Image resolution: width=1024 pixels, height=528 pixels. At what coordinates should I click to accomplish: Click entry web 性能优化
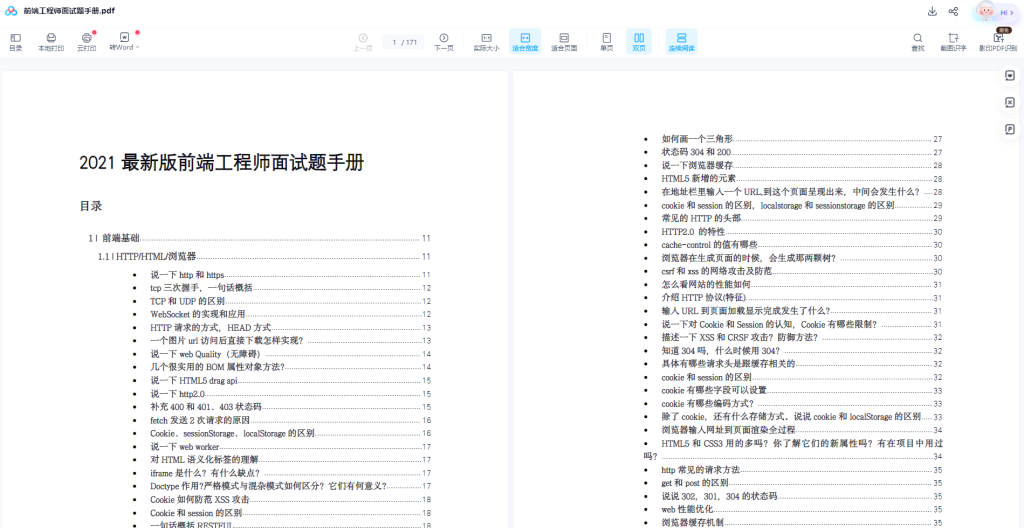(802, 509)
